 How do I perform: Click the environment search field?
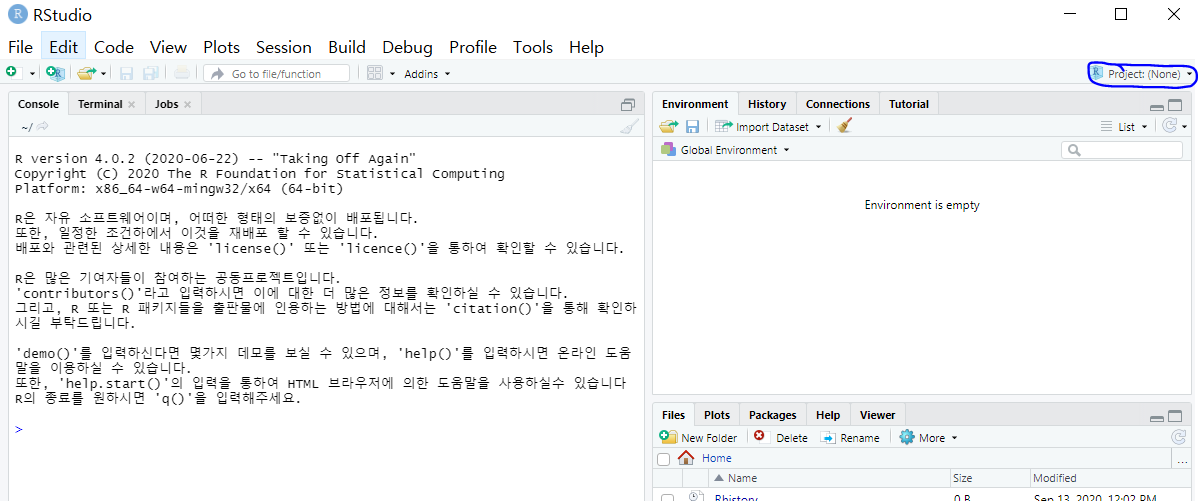(x=1122, y=150)
